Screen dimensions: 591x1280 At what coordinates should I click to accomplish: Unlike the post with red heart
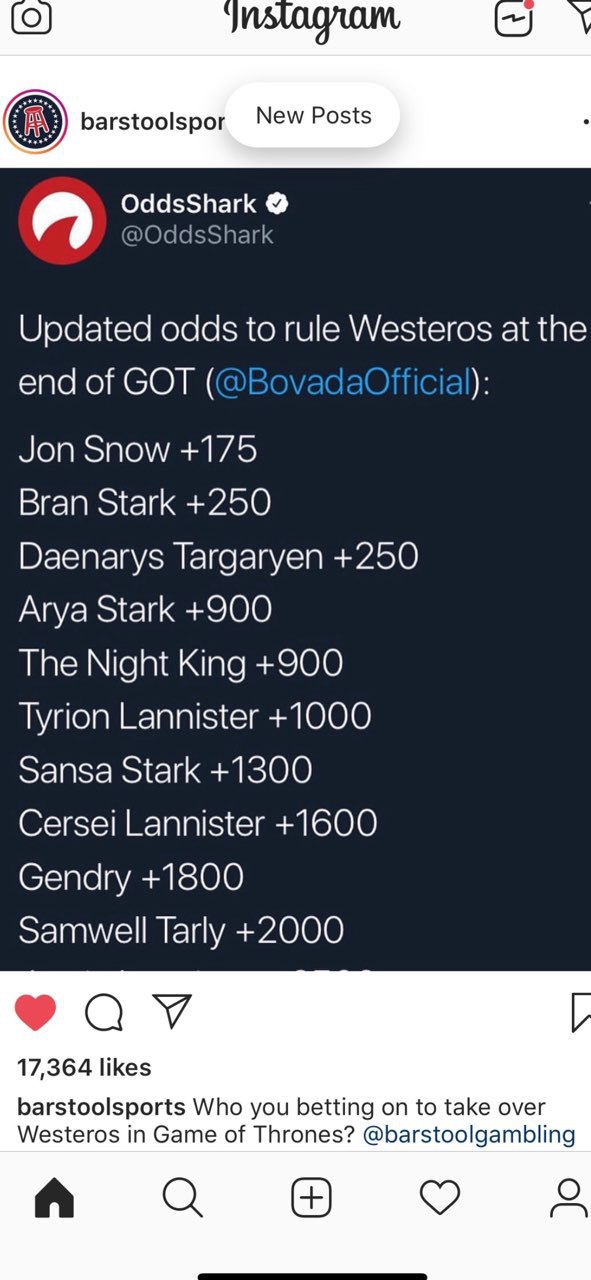(x=36, y=1013)
